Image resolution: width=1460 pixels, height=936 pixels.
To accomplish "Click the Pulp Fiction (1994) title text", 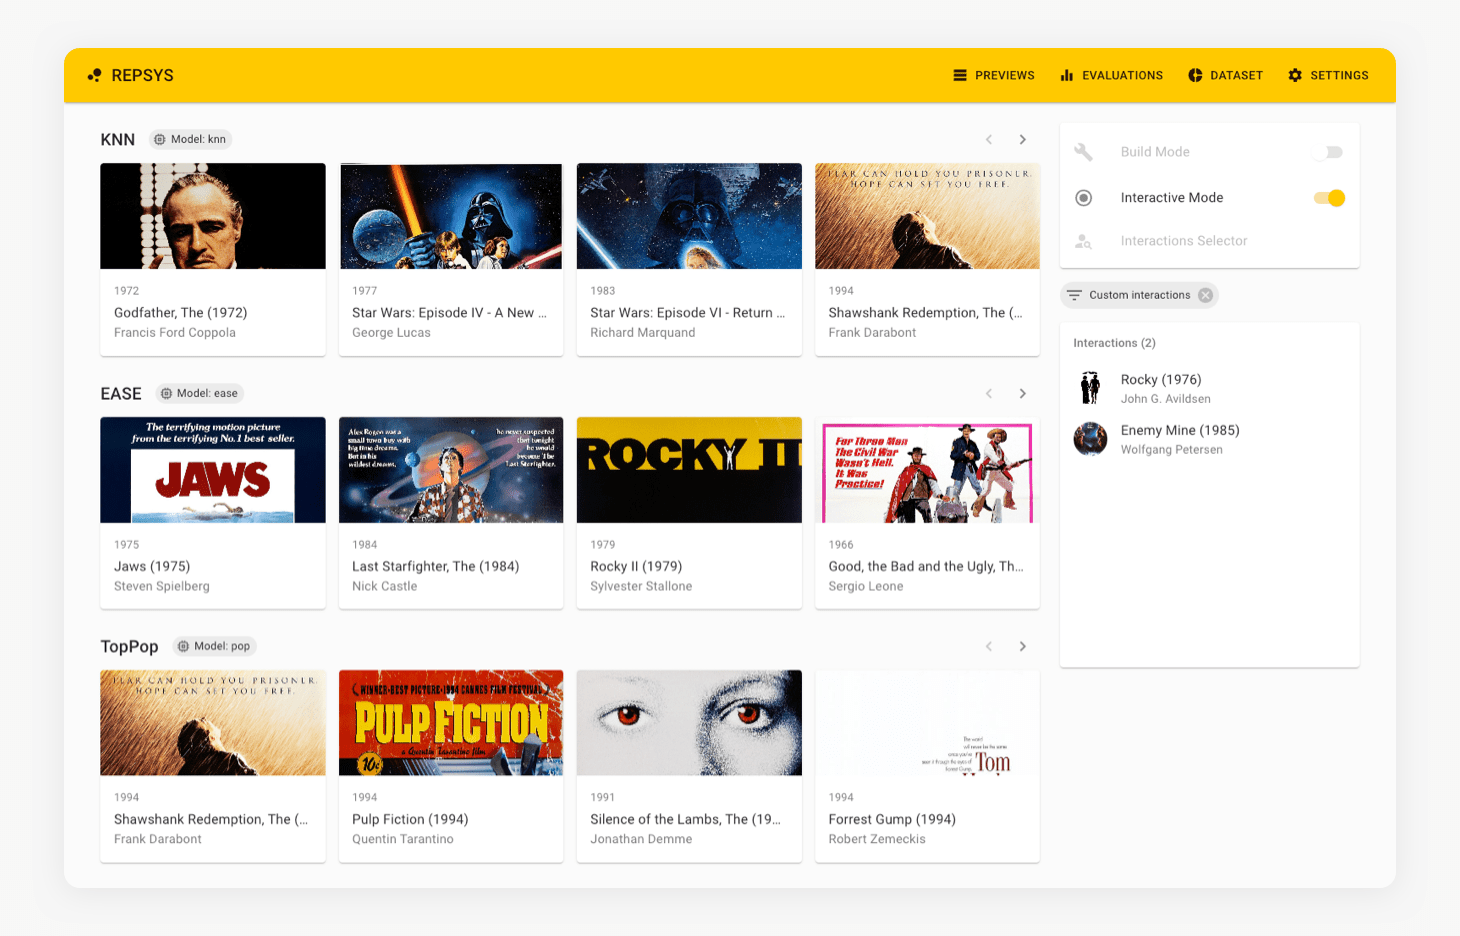I will point(410,819).
